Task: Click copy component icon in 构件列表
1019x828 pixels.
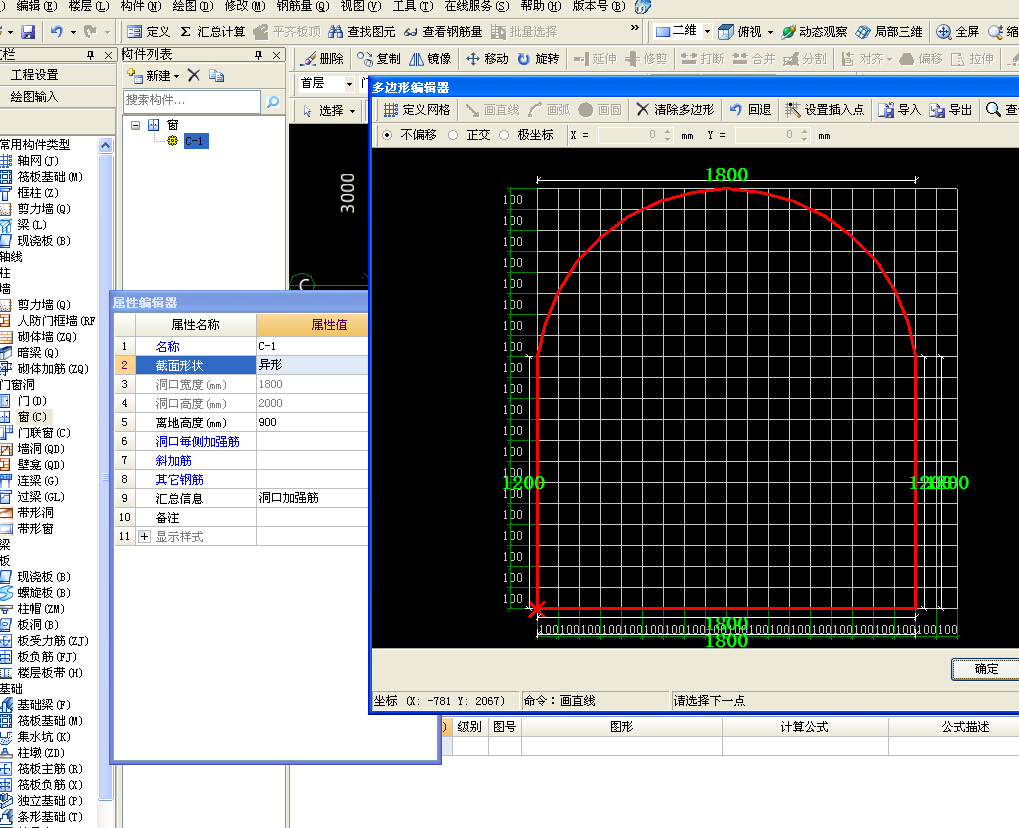Action: (217, 75)
